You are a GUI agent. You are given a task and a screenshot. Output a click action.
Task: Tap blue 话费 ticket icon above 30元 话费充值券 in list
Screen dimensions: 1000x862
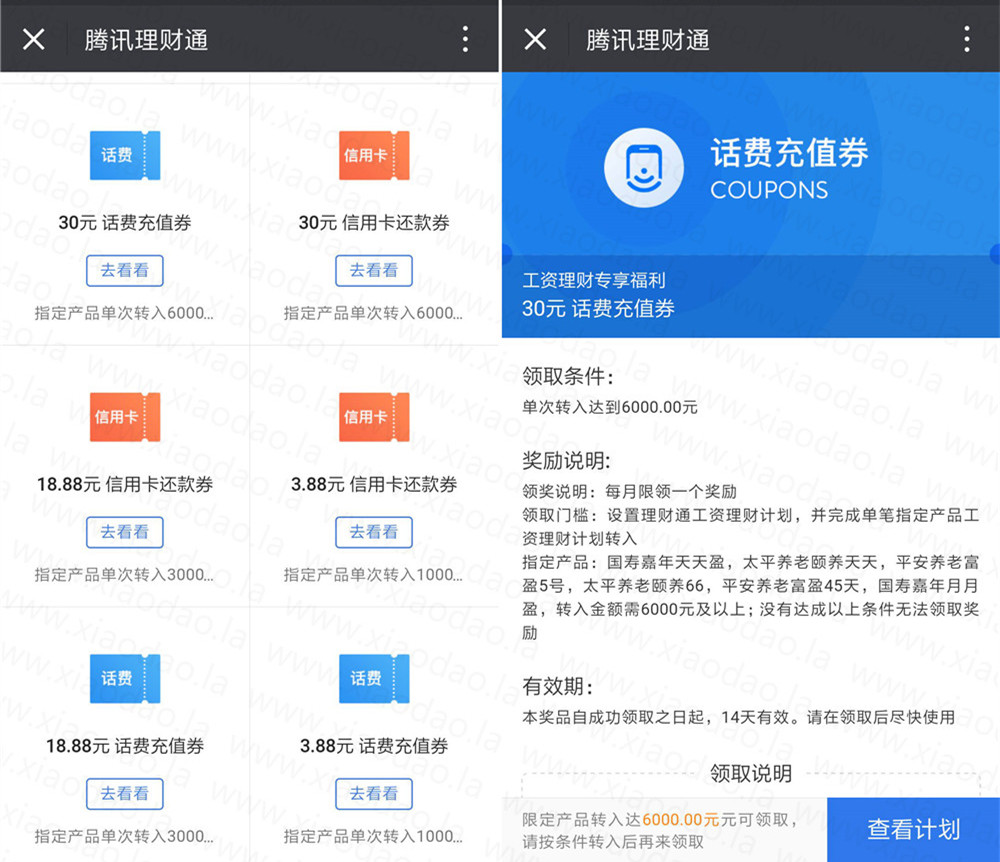click(x=125, y=156)
